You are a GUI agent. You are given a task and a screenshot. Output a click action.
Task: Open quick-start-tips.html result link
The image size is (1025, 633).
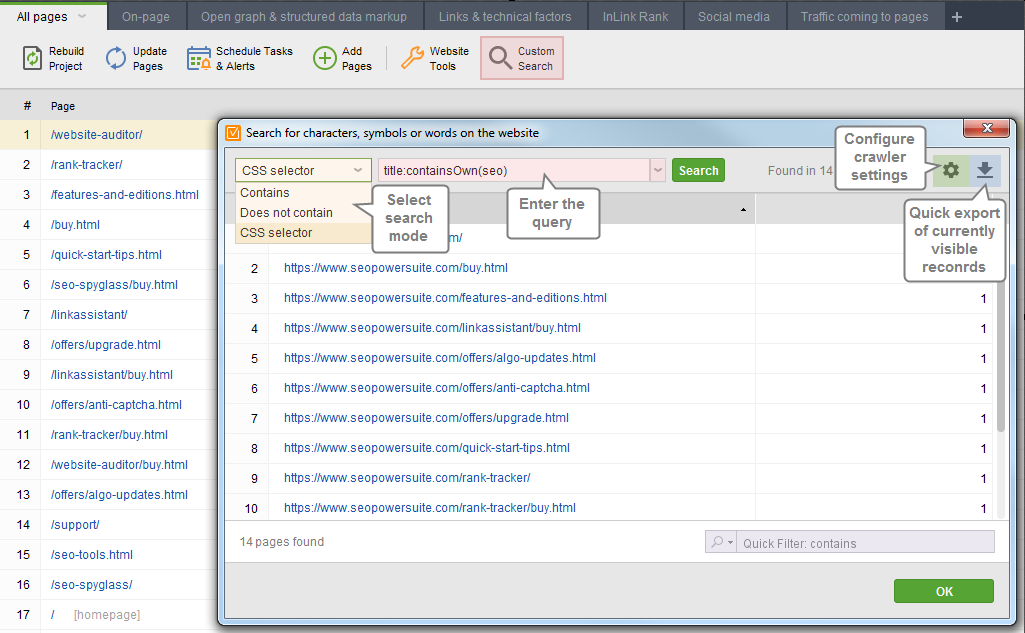point(427,448)
